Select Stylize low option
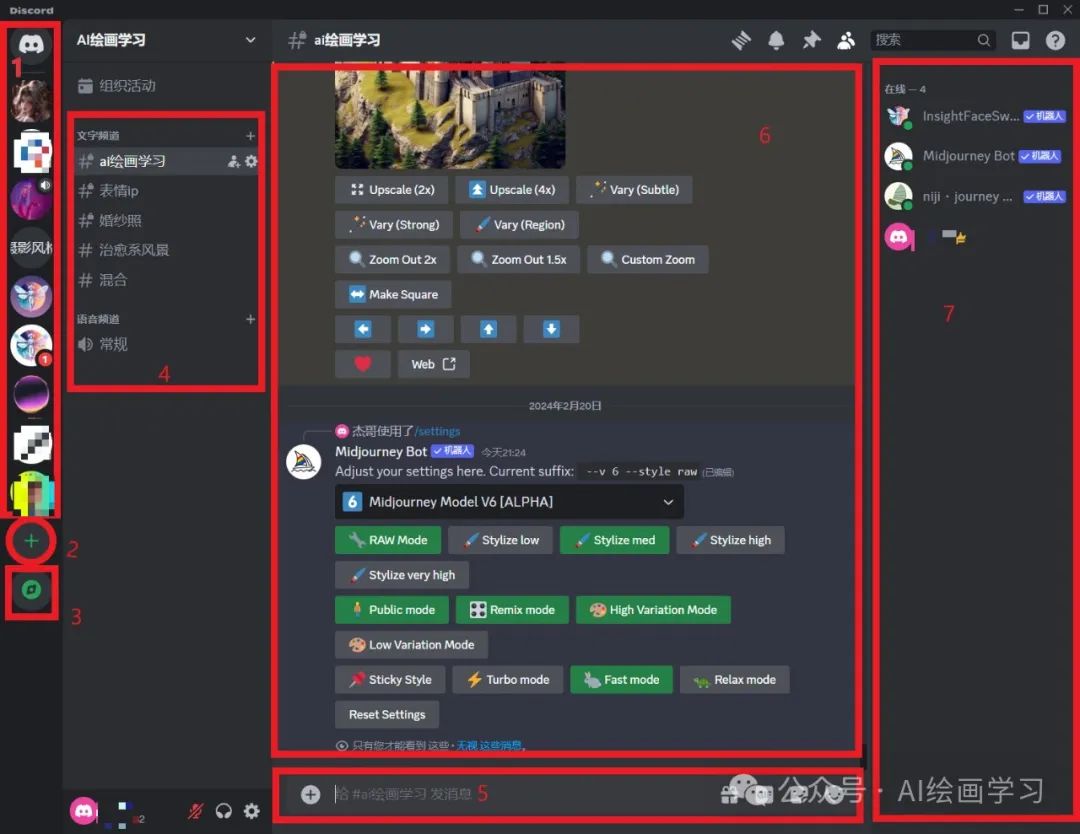The width and height of the screenshot is (1080, 834). (500, 540)
